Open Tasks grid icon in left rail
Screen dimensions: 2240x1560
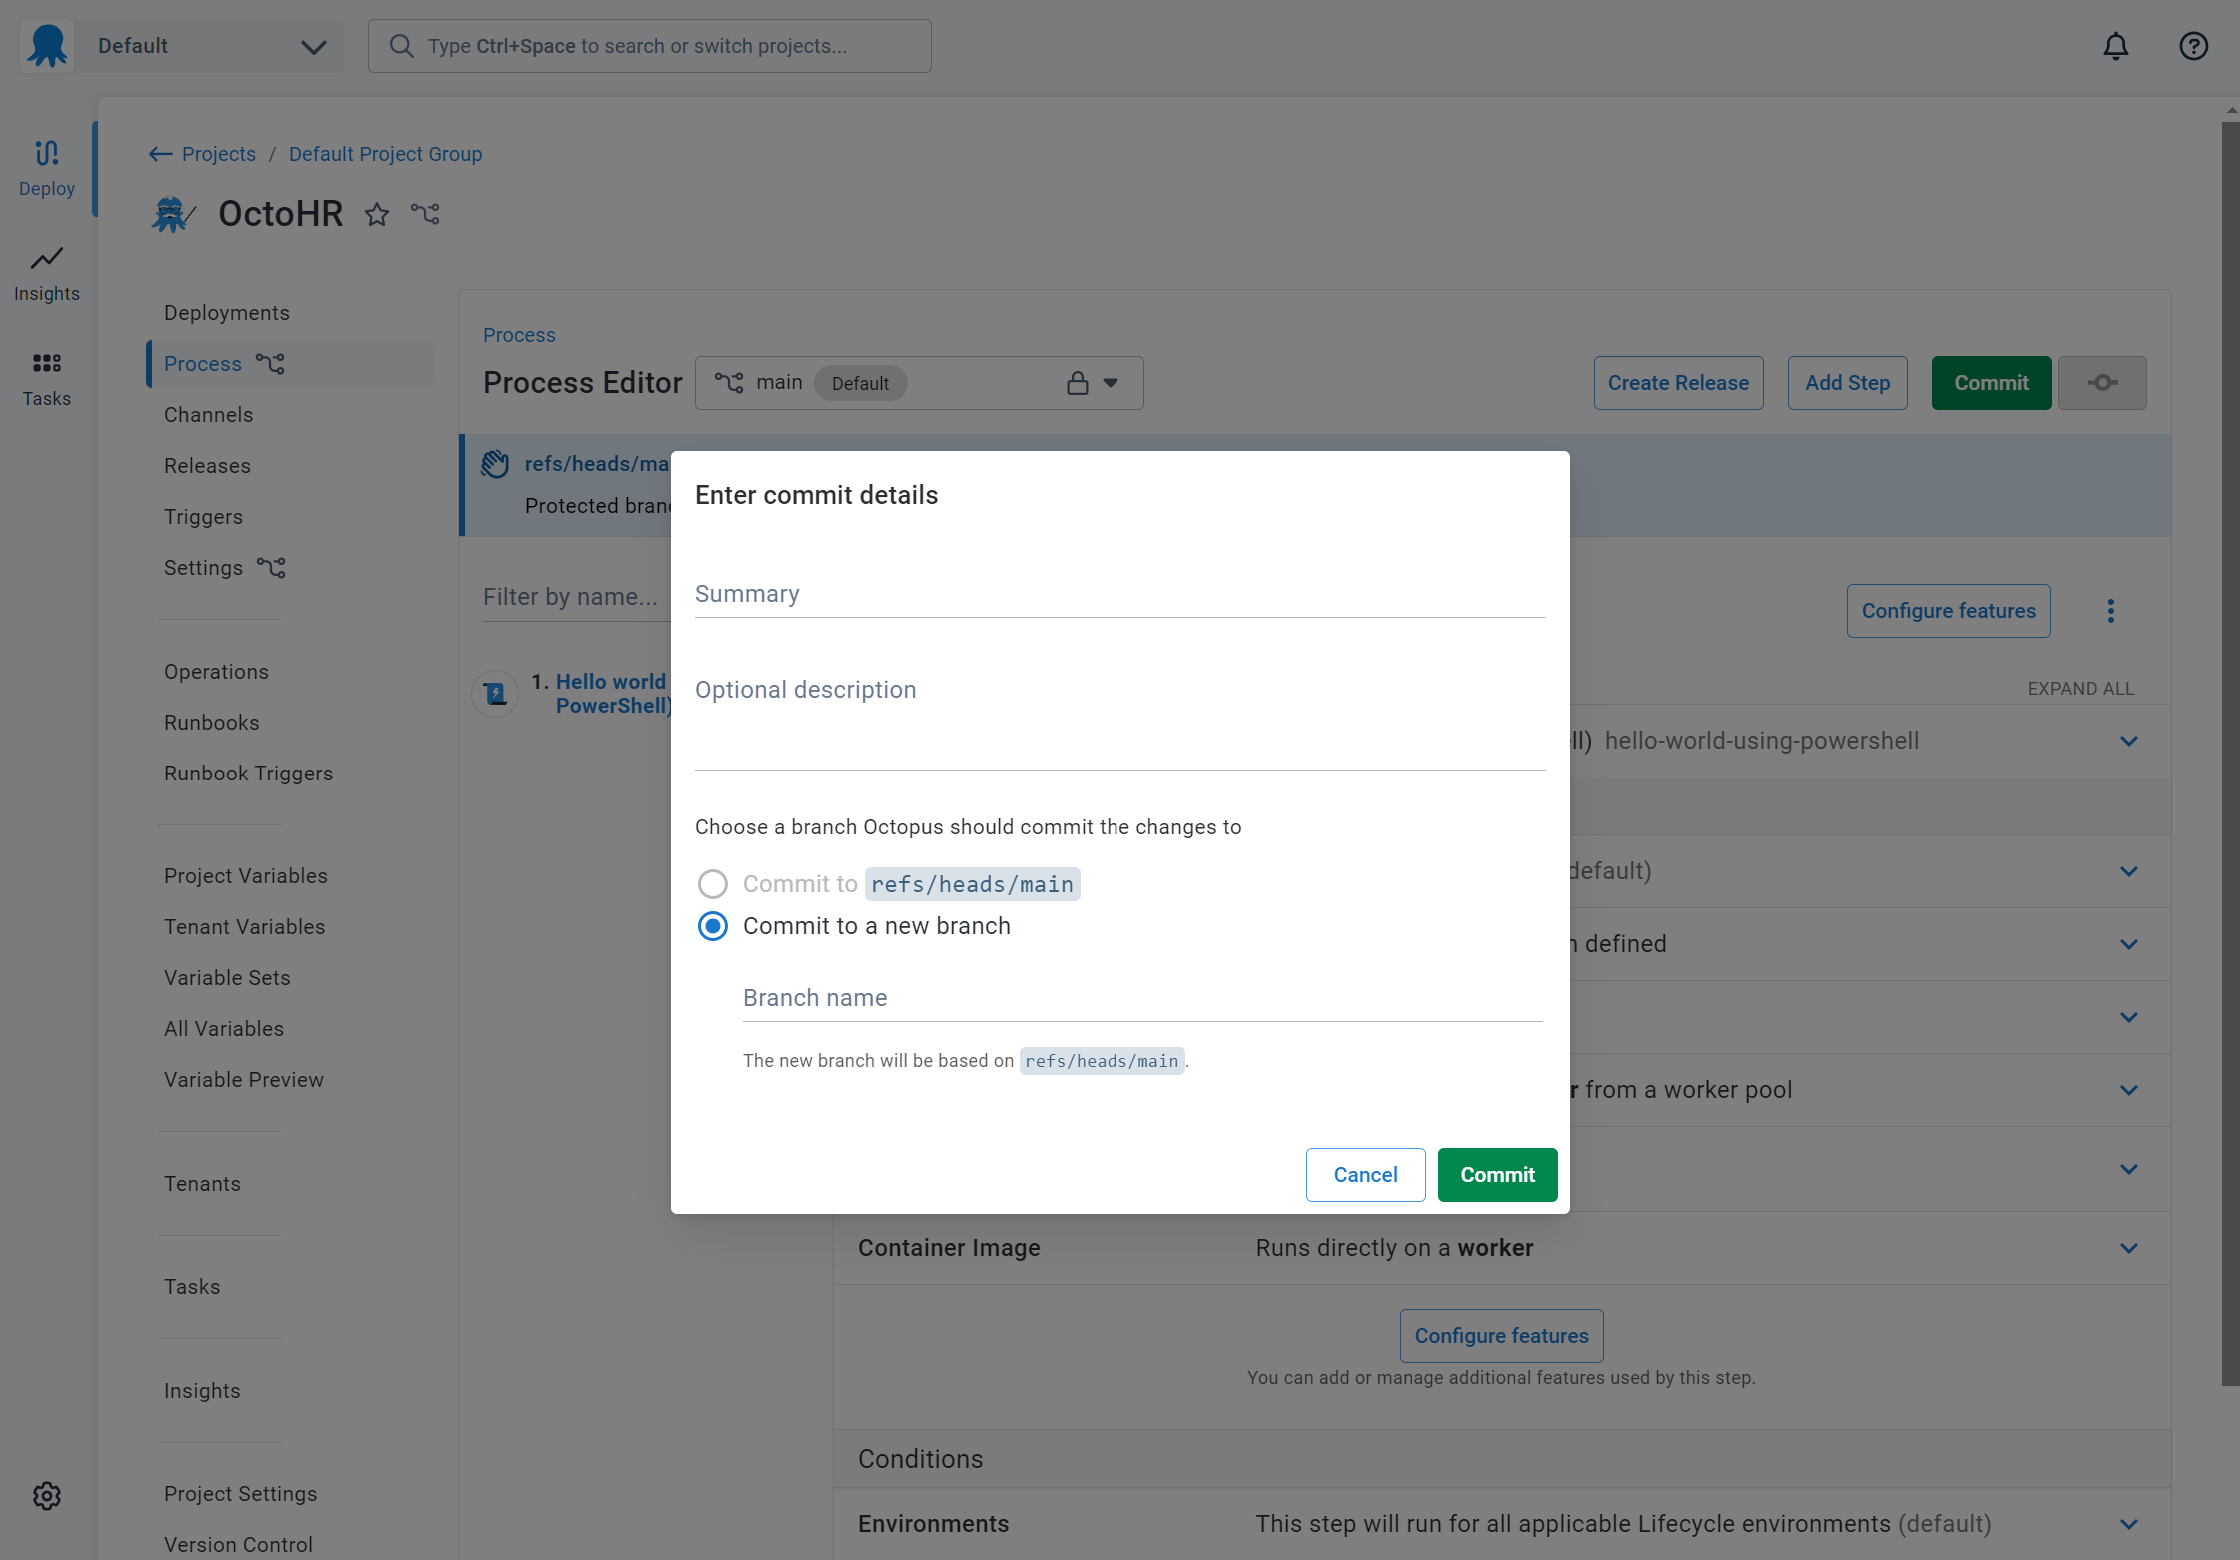pos(47,362)
